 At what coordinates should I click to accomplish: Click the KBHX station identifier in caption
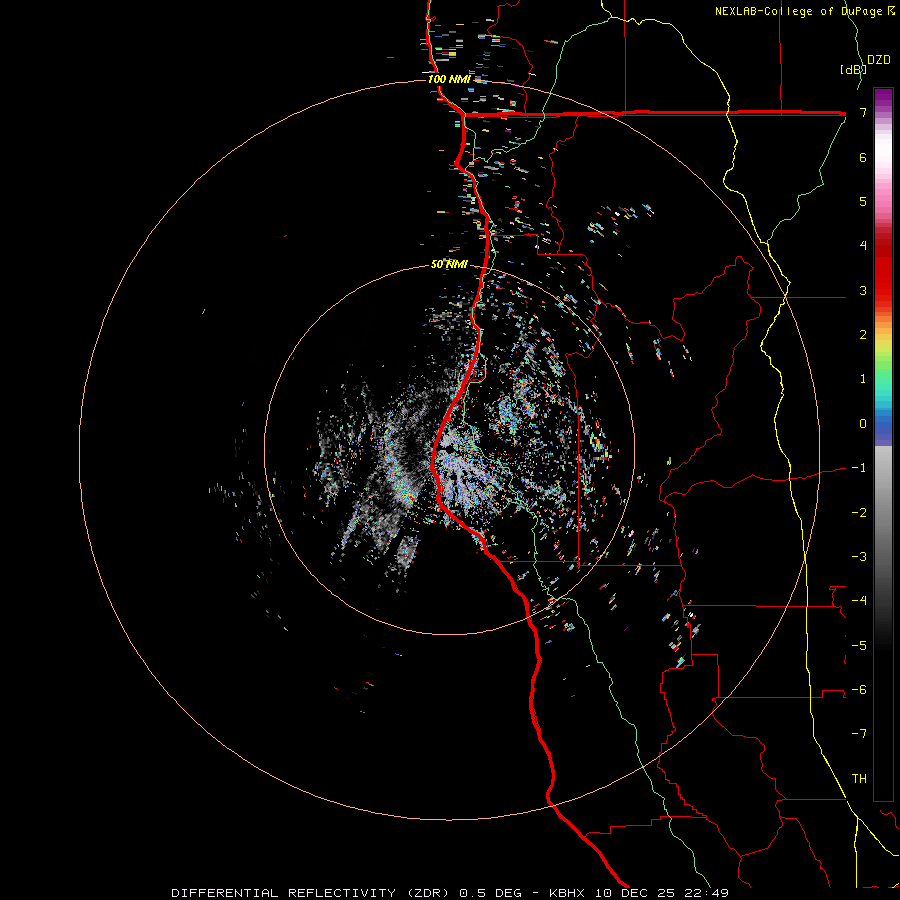[567, 893]
